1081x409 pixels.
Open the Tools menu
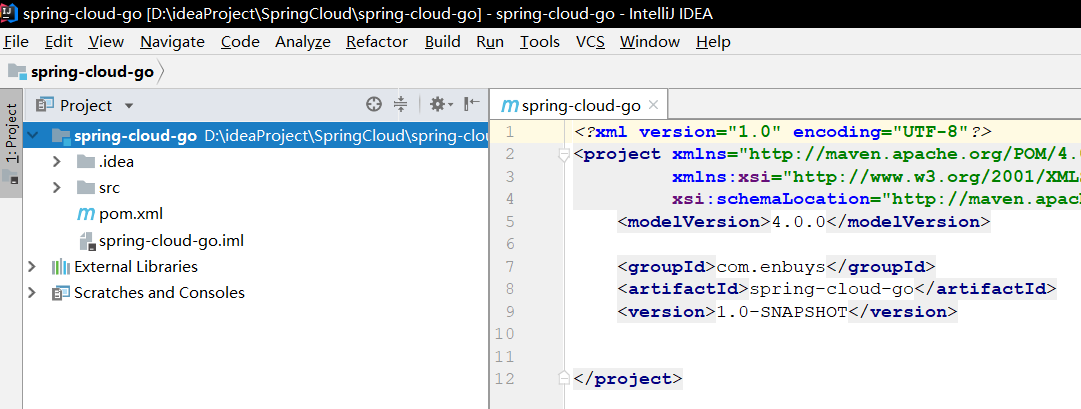tap(540, 42)
